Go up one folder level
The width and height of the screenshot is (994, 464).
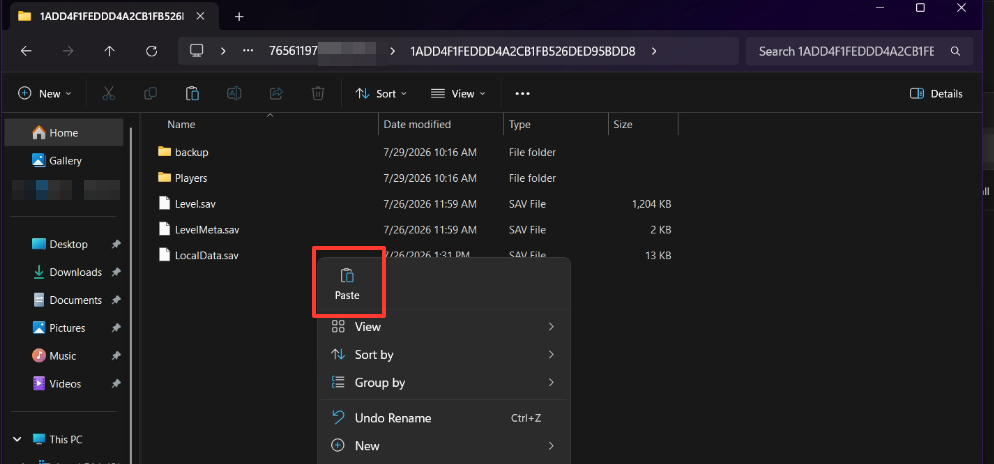[x=110, y=51]
